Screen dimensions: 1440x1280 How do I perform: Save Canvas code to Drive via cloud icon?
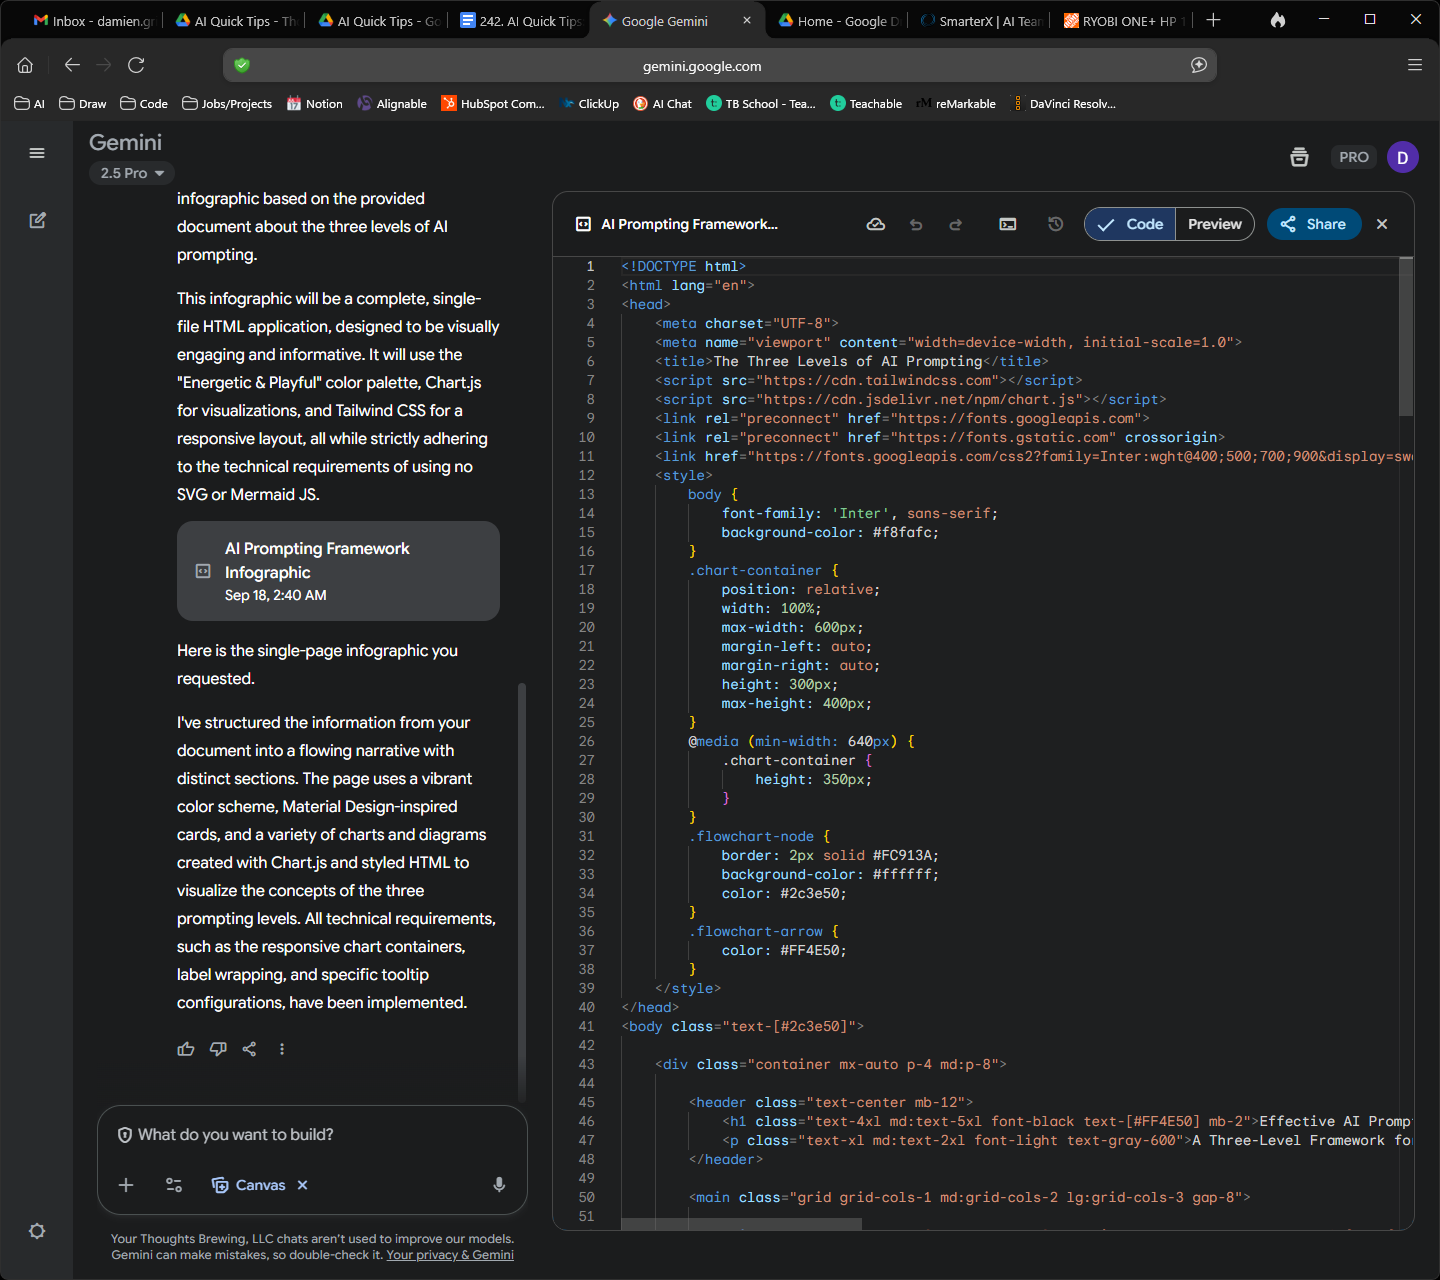pos(875,224)
